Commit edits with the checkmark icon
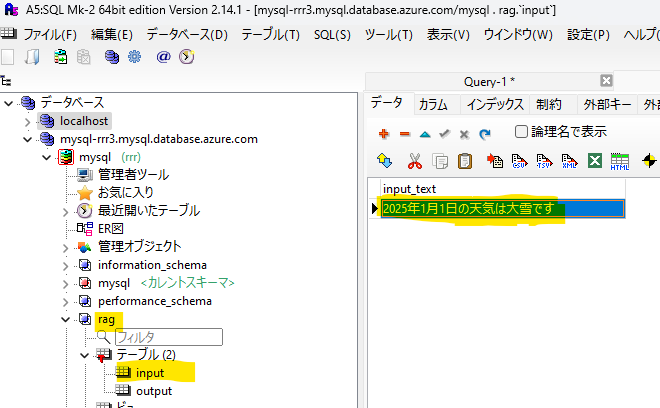 point(444,134)
